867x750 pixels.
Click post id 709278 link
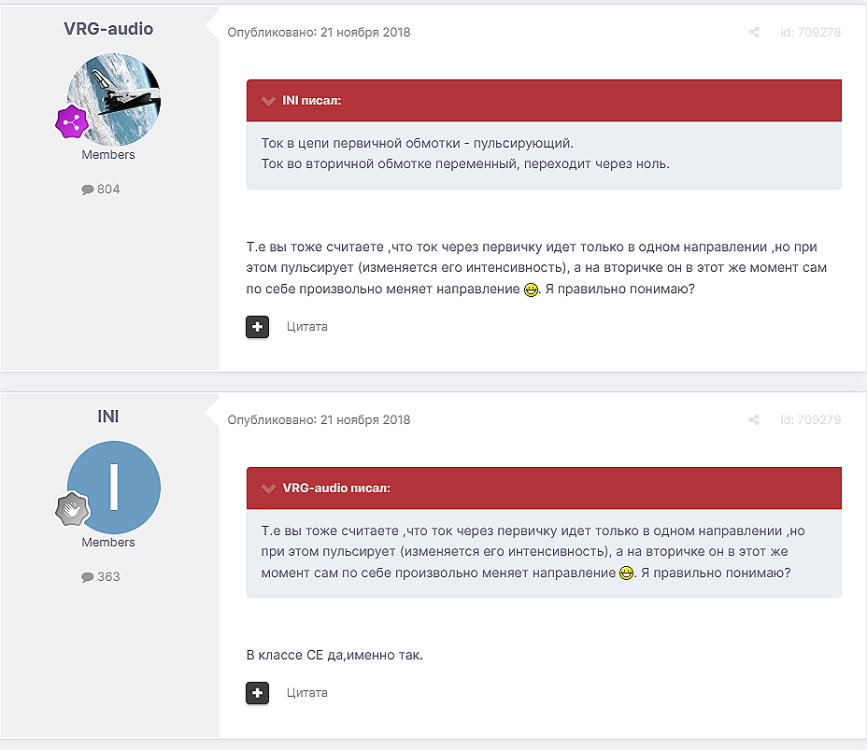pos(810,33)
